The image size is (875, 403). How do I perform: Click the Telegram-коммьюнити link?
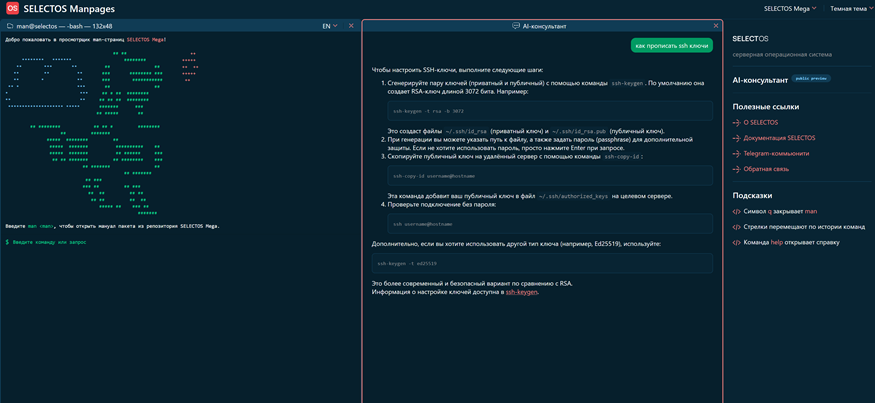click(776, 154)
